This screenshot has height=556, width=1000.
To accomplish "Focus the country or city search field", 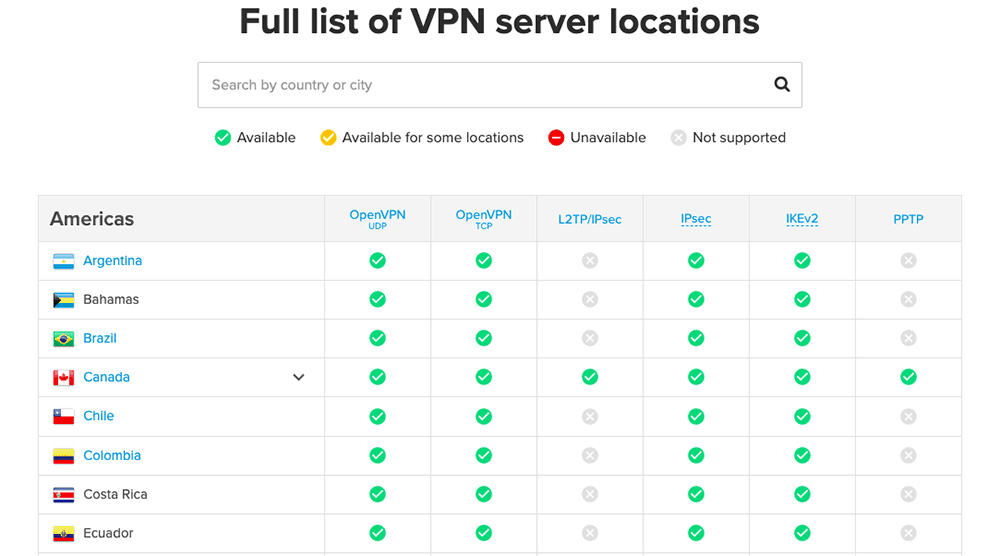I will 480,85.
